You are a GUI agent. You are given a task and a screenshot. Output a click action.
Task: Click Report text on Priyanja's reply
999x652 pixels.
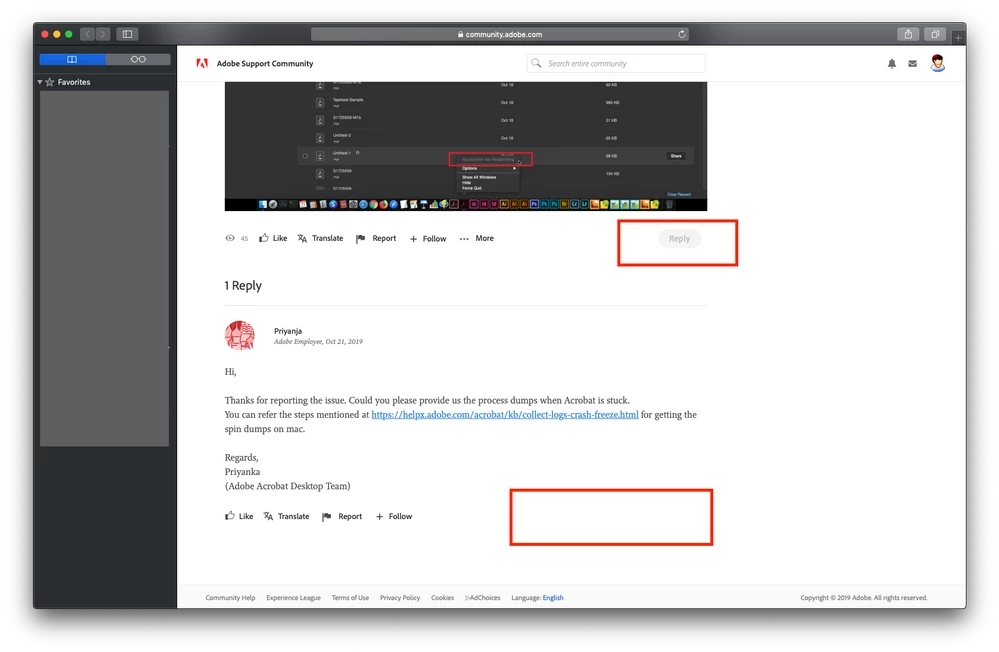[x=350, y=516]
